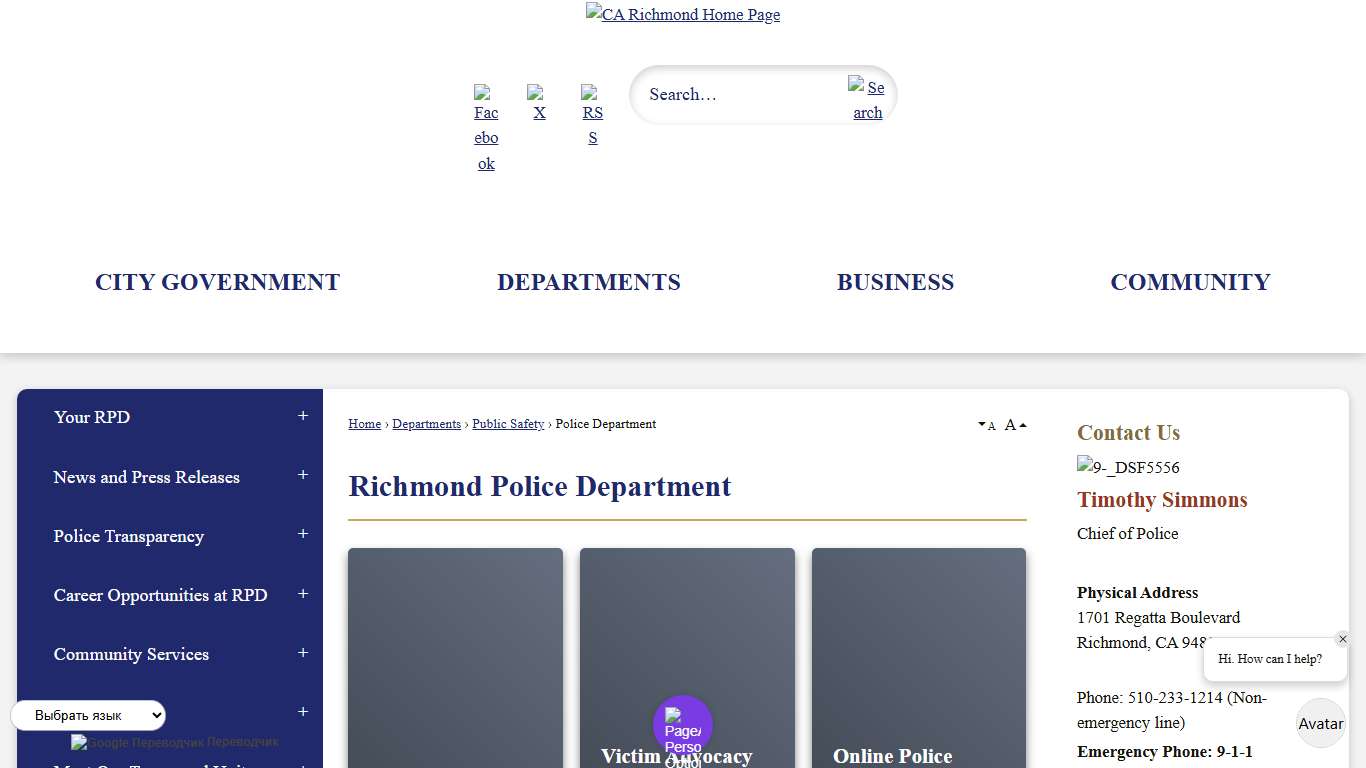Follow the Public Safety breadcrumb link
This screenshot has width=1366, height=768.
pyautogui.click(x=508, y=424)
